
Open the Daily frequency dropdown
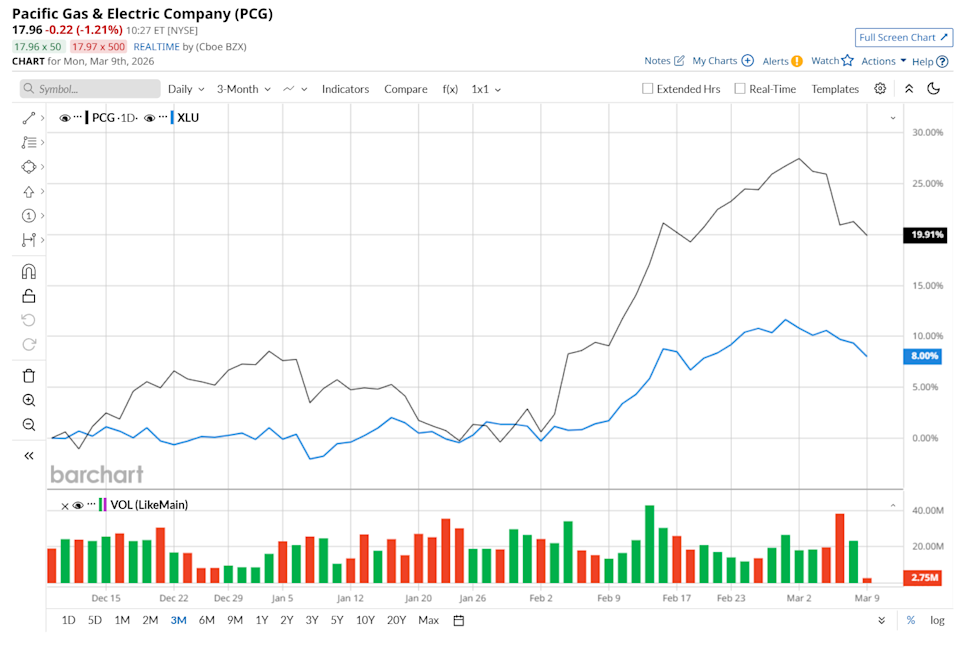[x=186, y=89]
